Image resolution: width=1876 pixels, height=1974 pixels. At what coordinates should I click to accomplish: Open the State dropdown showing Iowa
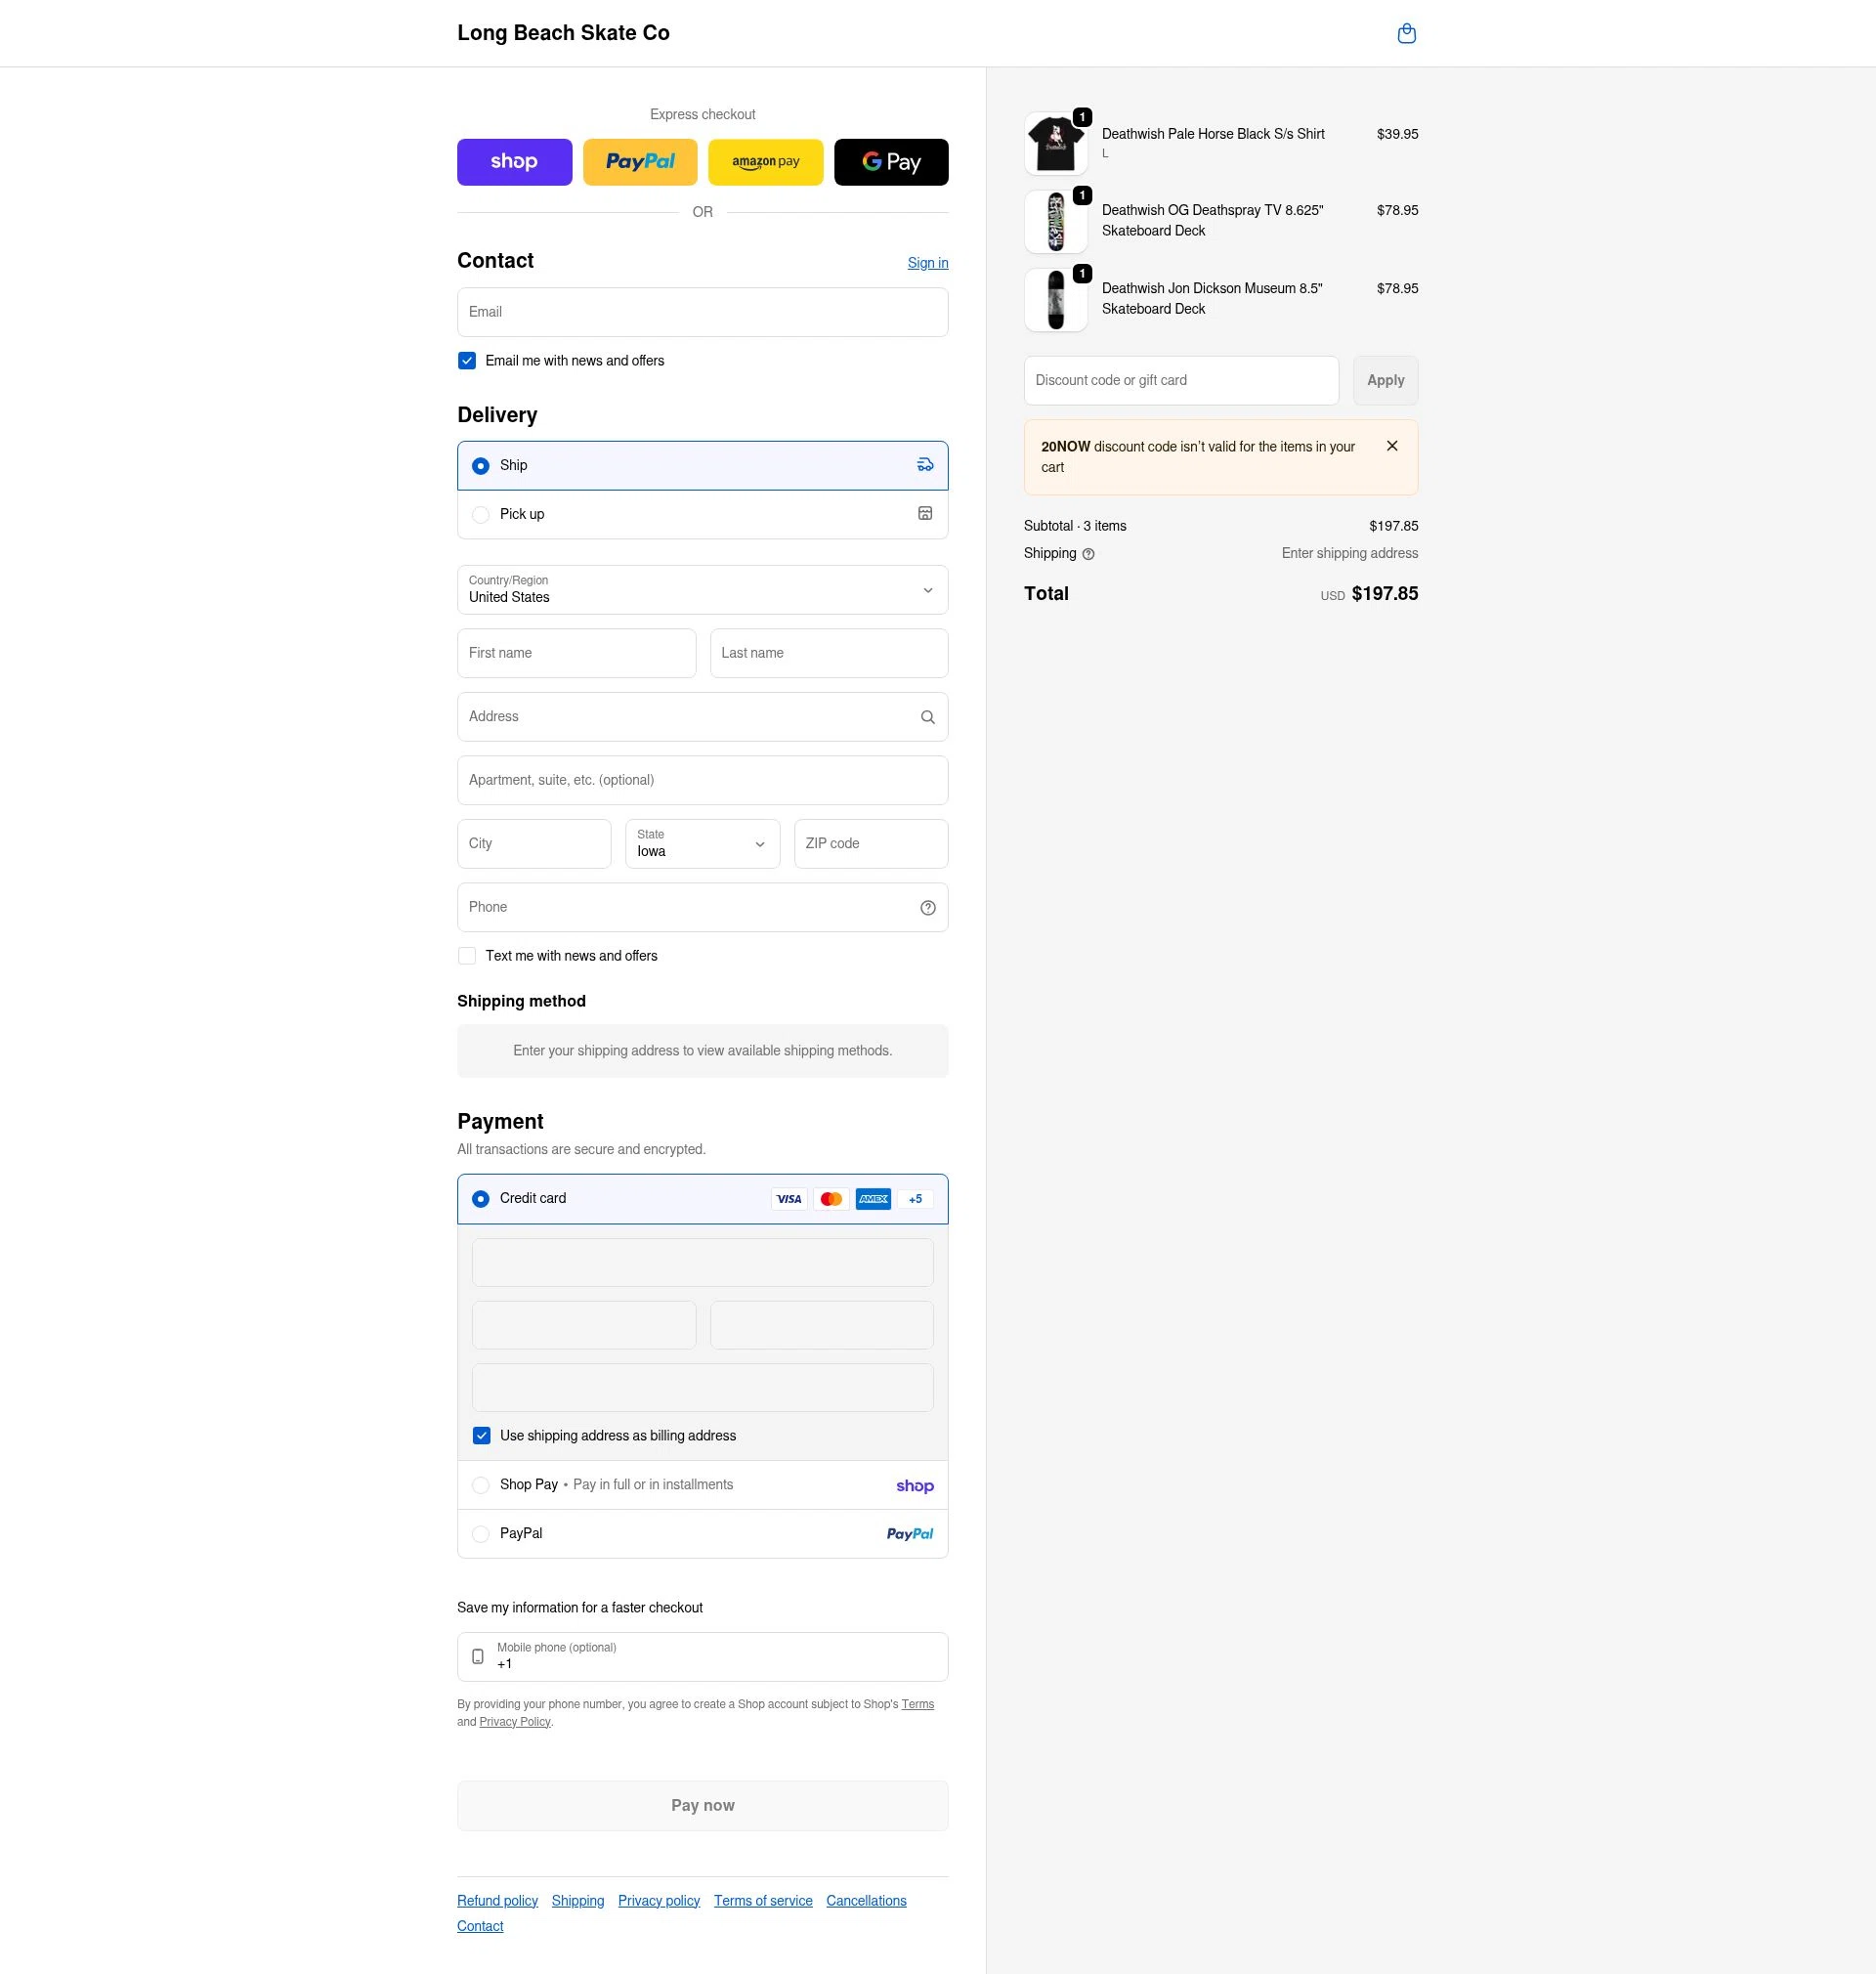coord(702,843)
